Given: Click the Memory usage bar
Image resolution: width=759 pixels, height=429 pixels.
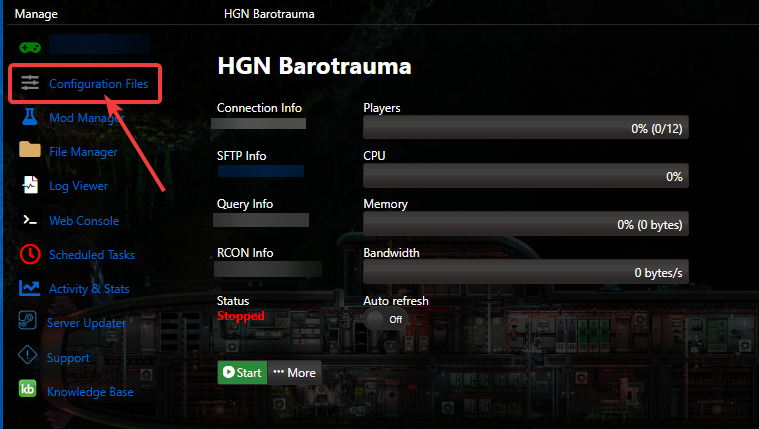Looking at the screenshot, I should point(526,224).
